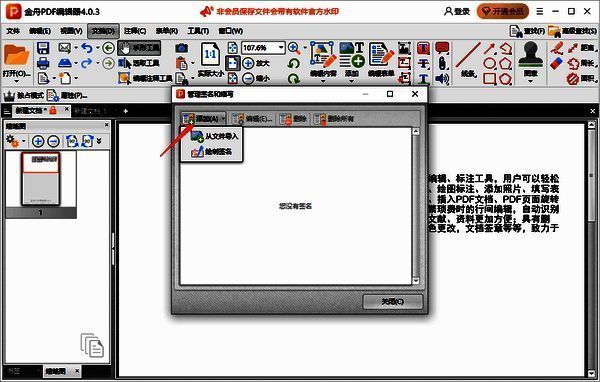The image size is (600, 382).
Task: Click thumbnail panel zoom in plus icon
Action: [x=38, y=141]
